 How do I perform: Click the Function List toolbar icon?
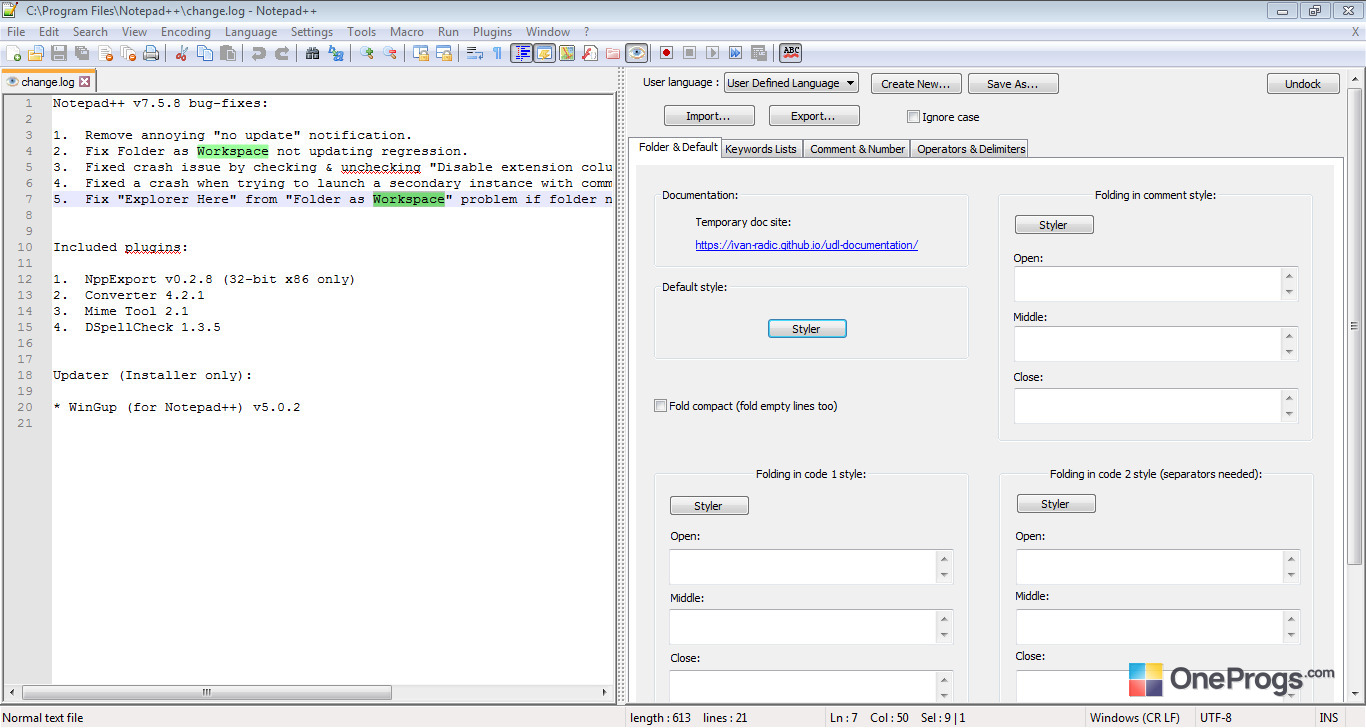pos(589,53)
